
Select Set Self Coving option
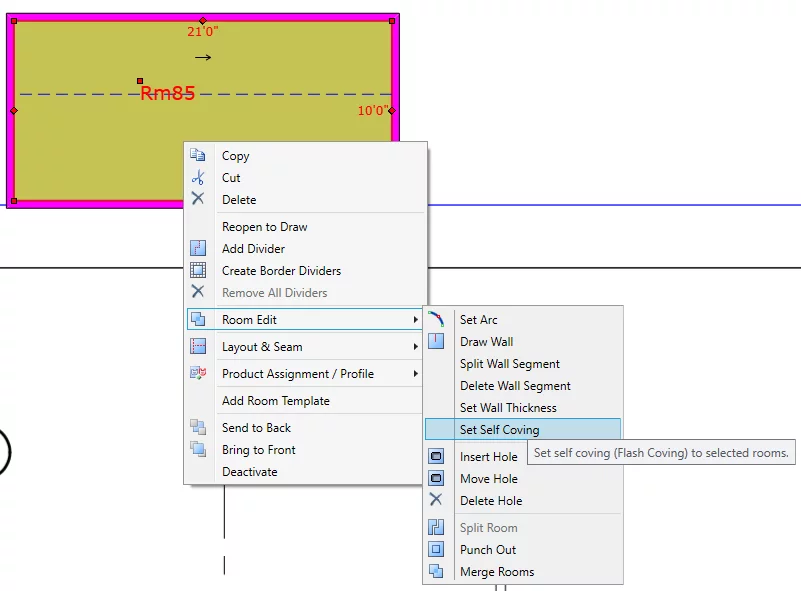coord(499,430)
